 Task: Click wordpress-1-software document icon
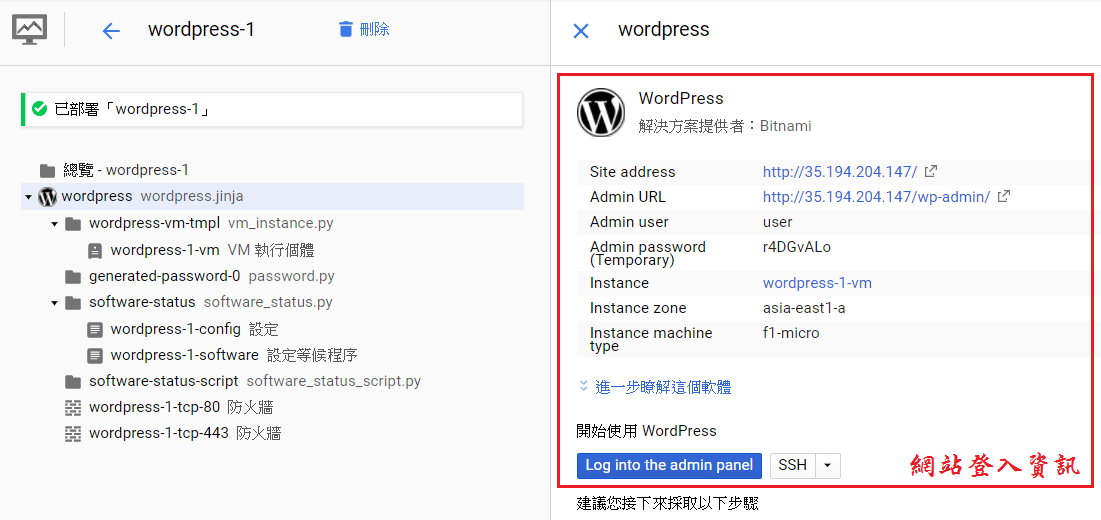point(95,356)
